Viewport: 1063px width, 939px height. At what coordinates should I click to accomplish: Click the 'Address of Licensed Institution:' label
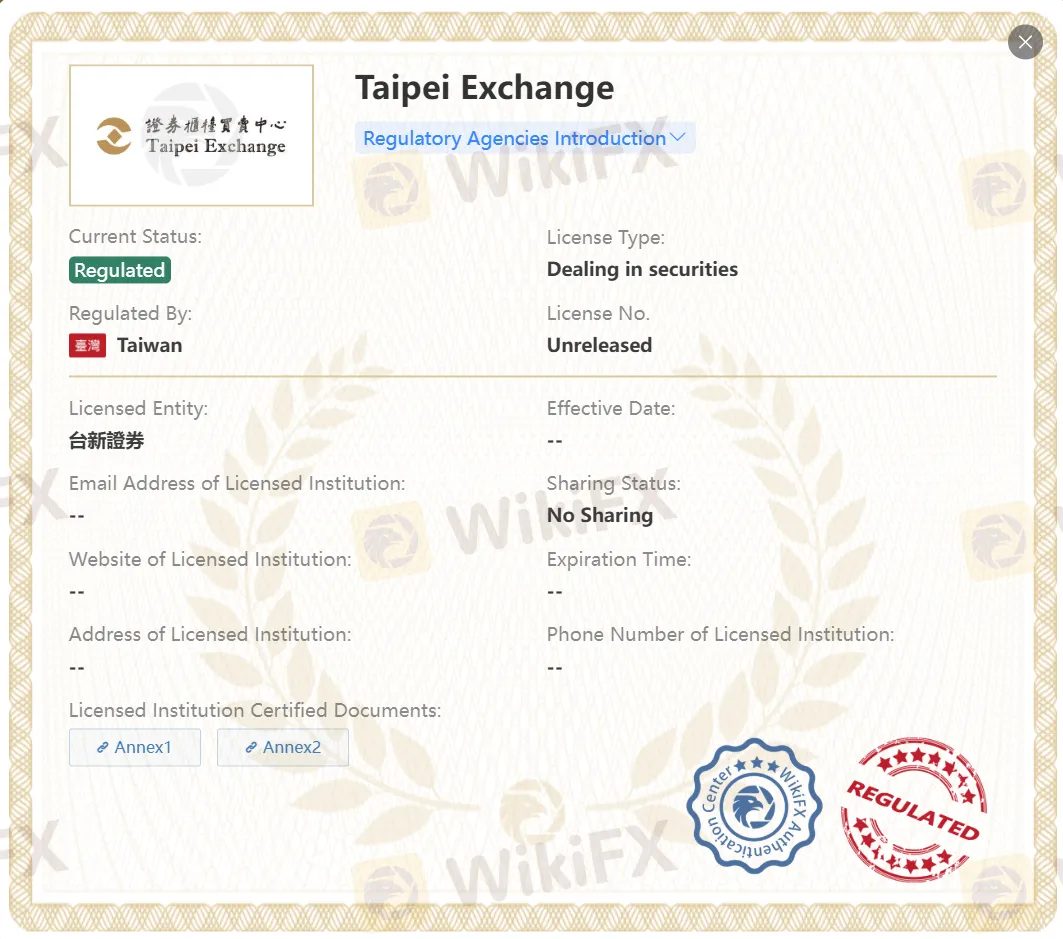pyautogui.click(x=210, y=635)
